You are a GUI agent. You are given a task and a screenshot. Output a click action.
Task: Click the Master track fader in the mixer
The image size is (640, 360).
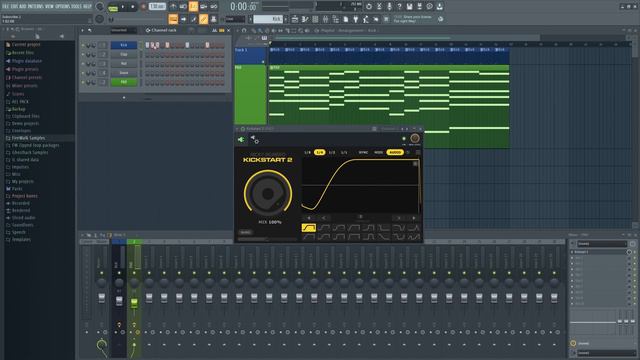[102, 298]
